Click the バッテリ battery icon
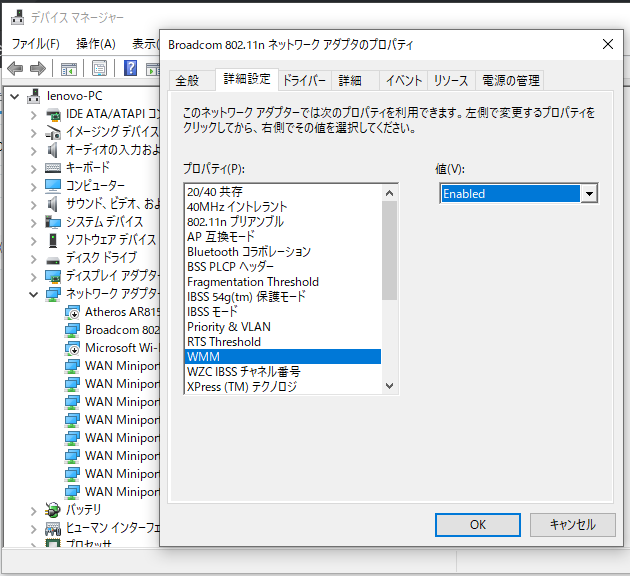 click(53, 510)
